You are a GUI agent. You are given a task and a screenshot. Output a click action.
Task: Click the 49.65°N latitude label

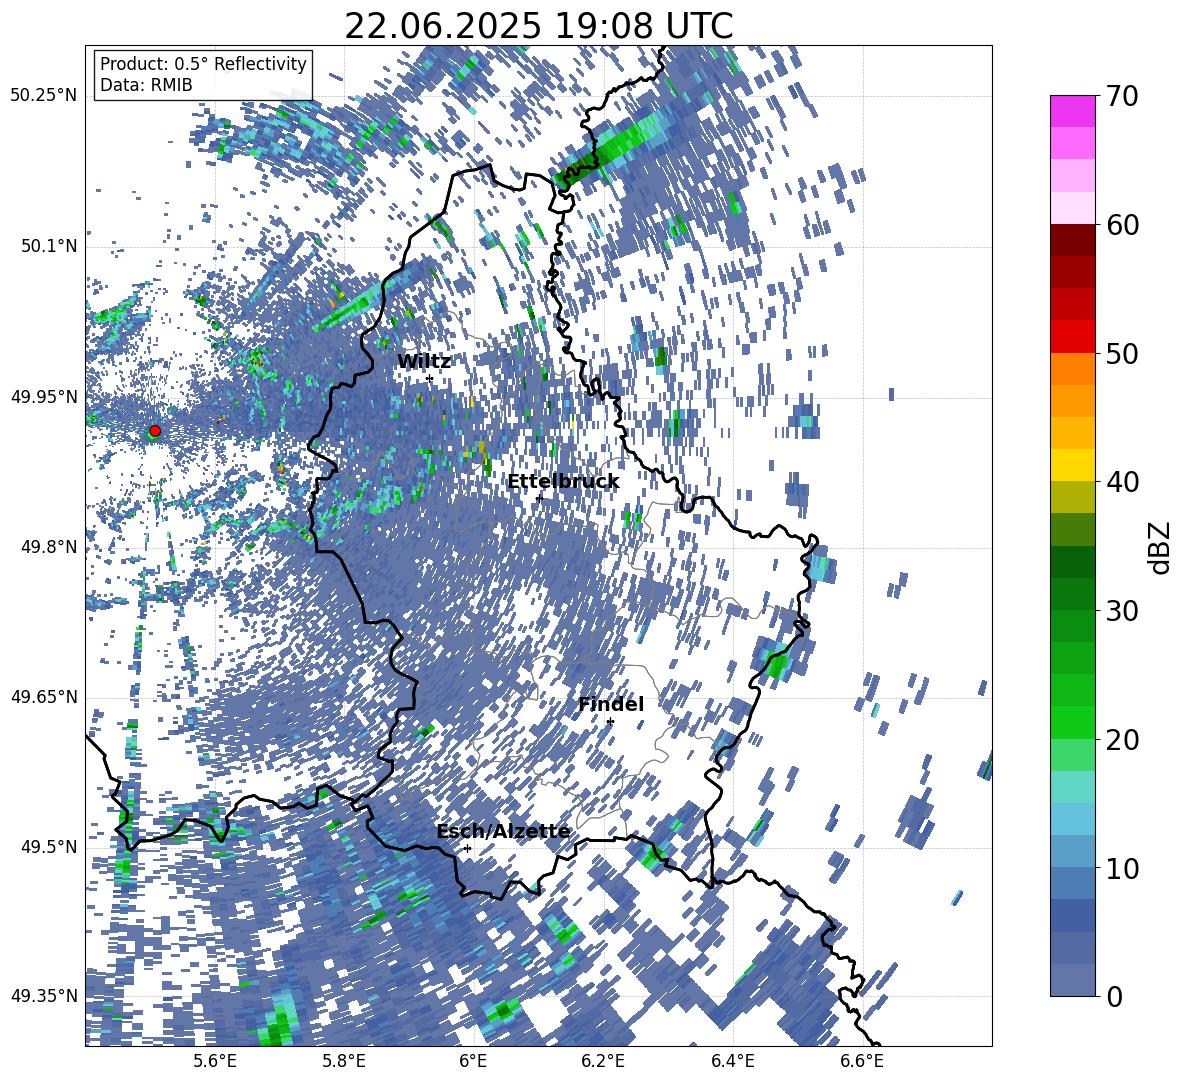(x=44, y=696)
